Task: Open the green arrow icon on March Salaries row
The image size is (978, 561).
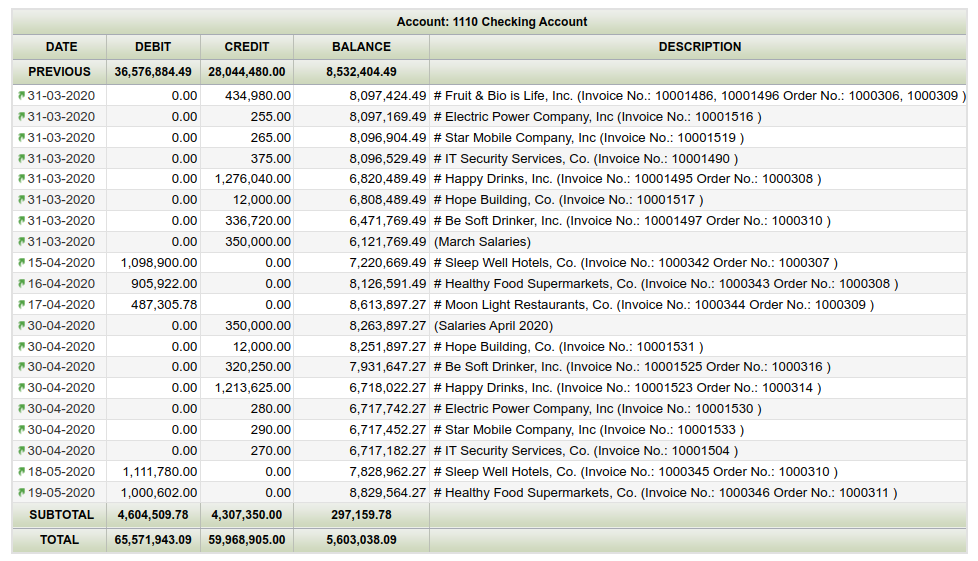Action: 21,242
